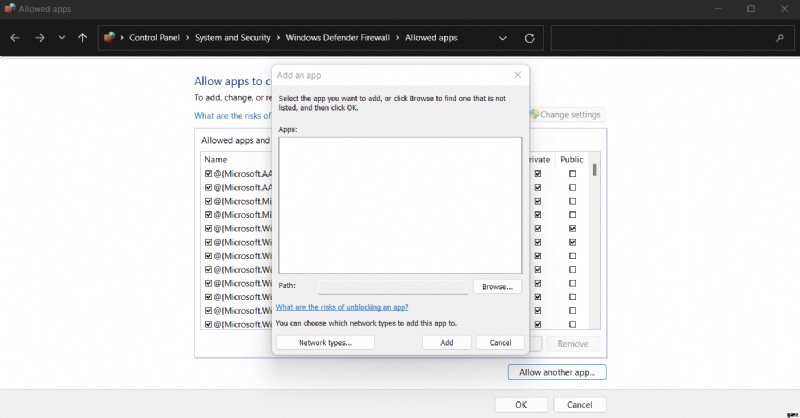The image size is (800, 418).
Task: Open System and Security breadcrumb
Action: click(233, 38)
